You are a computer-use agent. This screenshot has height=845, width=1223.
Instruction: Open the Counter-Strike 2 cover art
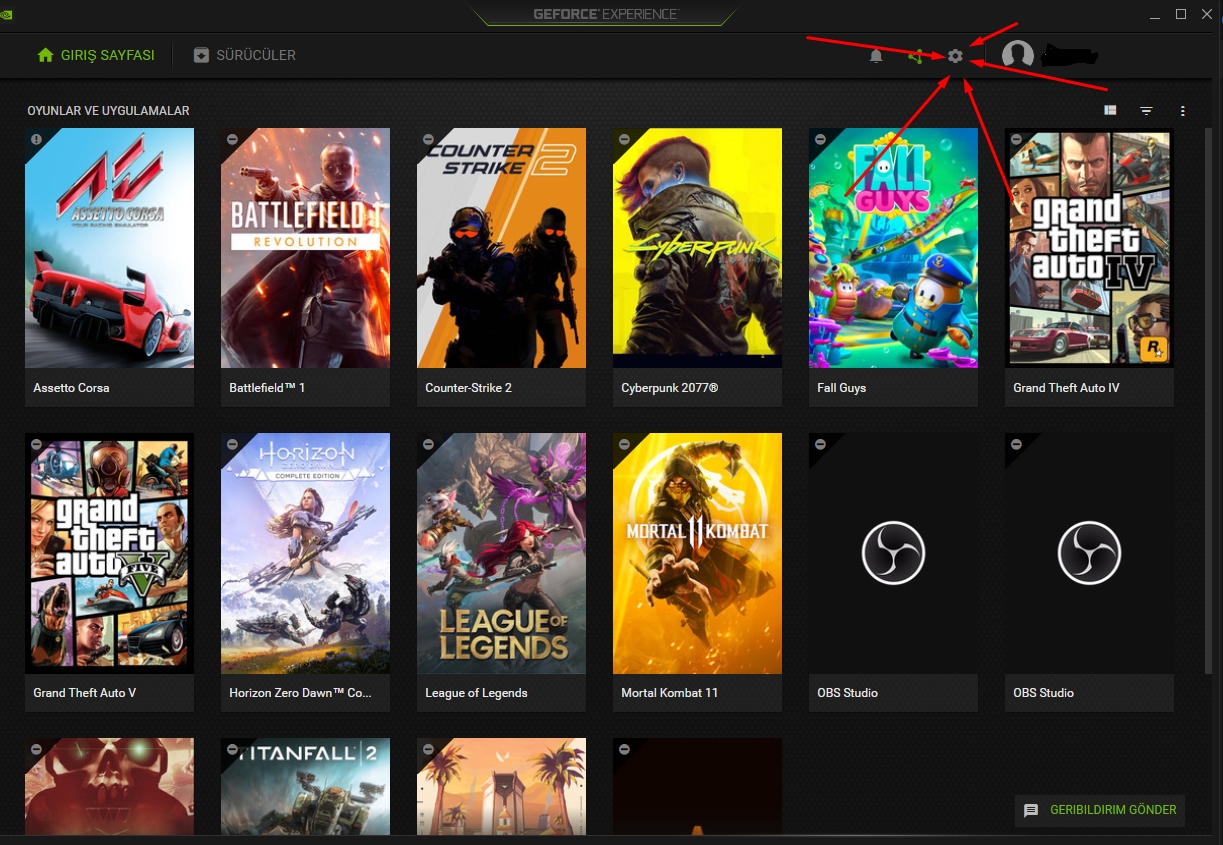pos(502,248)
